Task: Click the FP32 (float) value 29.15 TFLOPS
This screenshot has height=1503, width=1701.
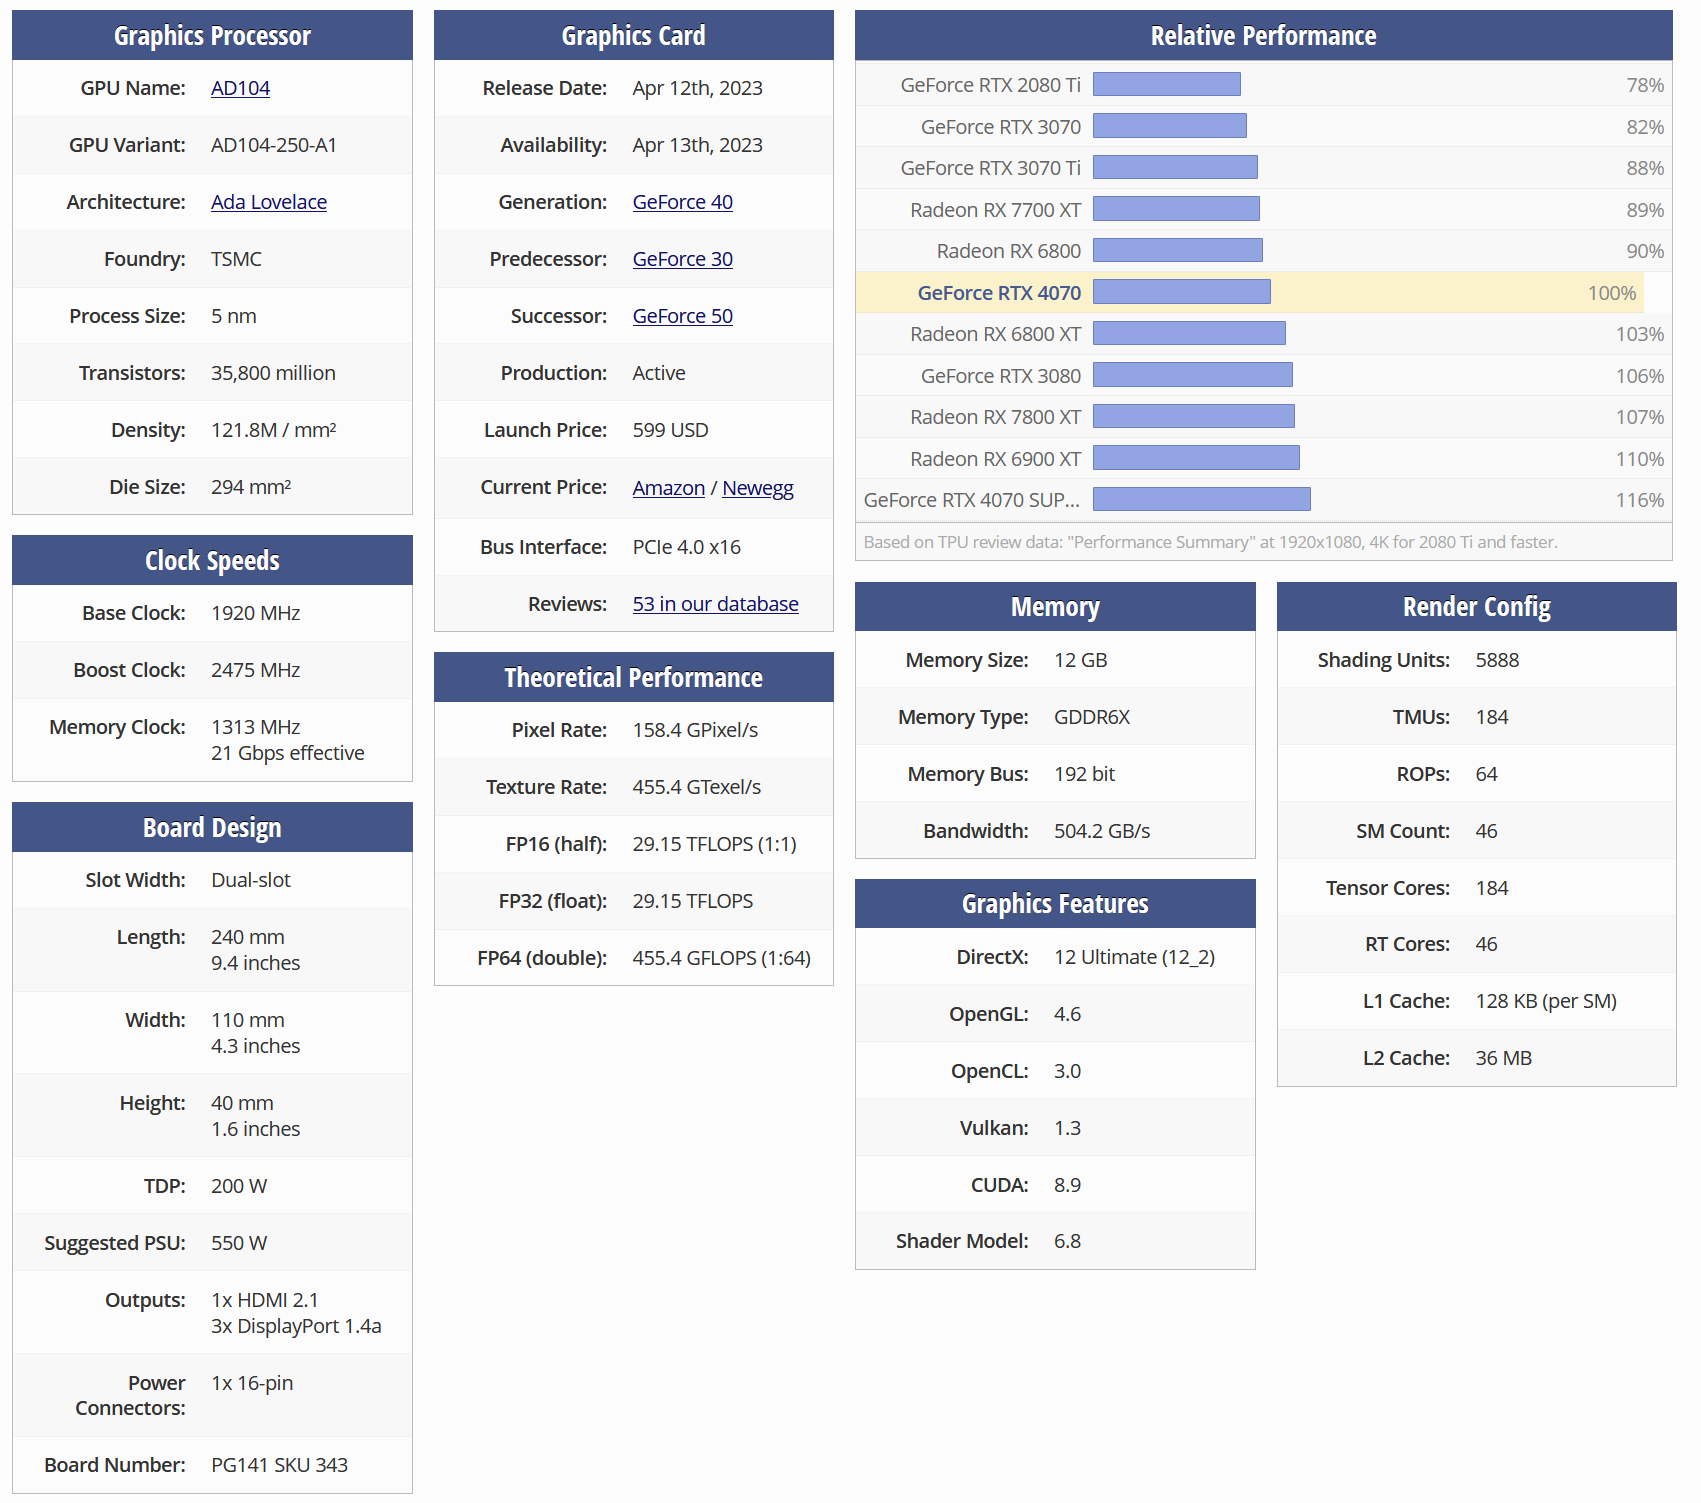Action: pos(693,901)
